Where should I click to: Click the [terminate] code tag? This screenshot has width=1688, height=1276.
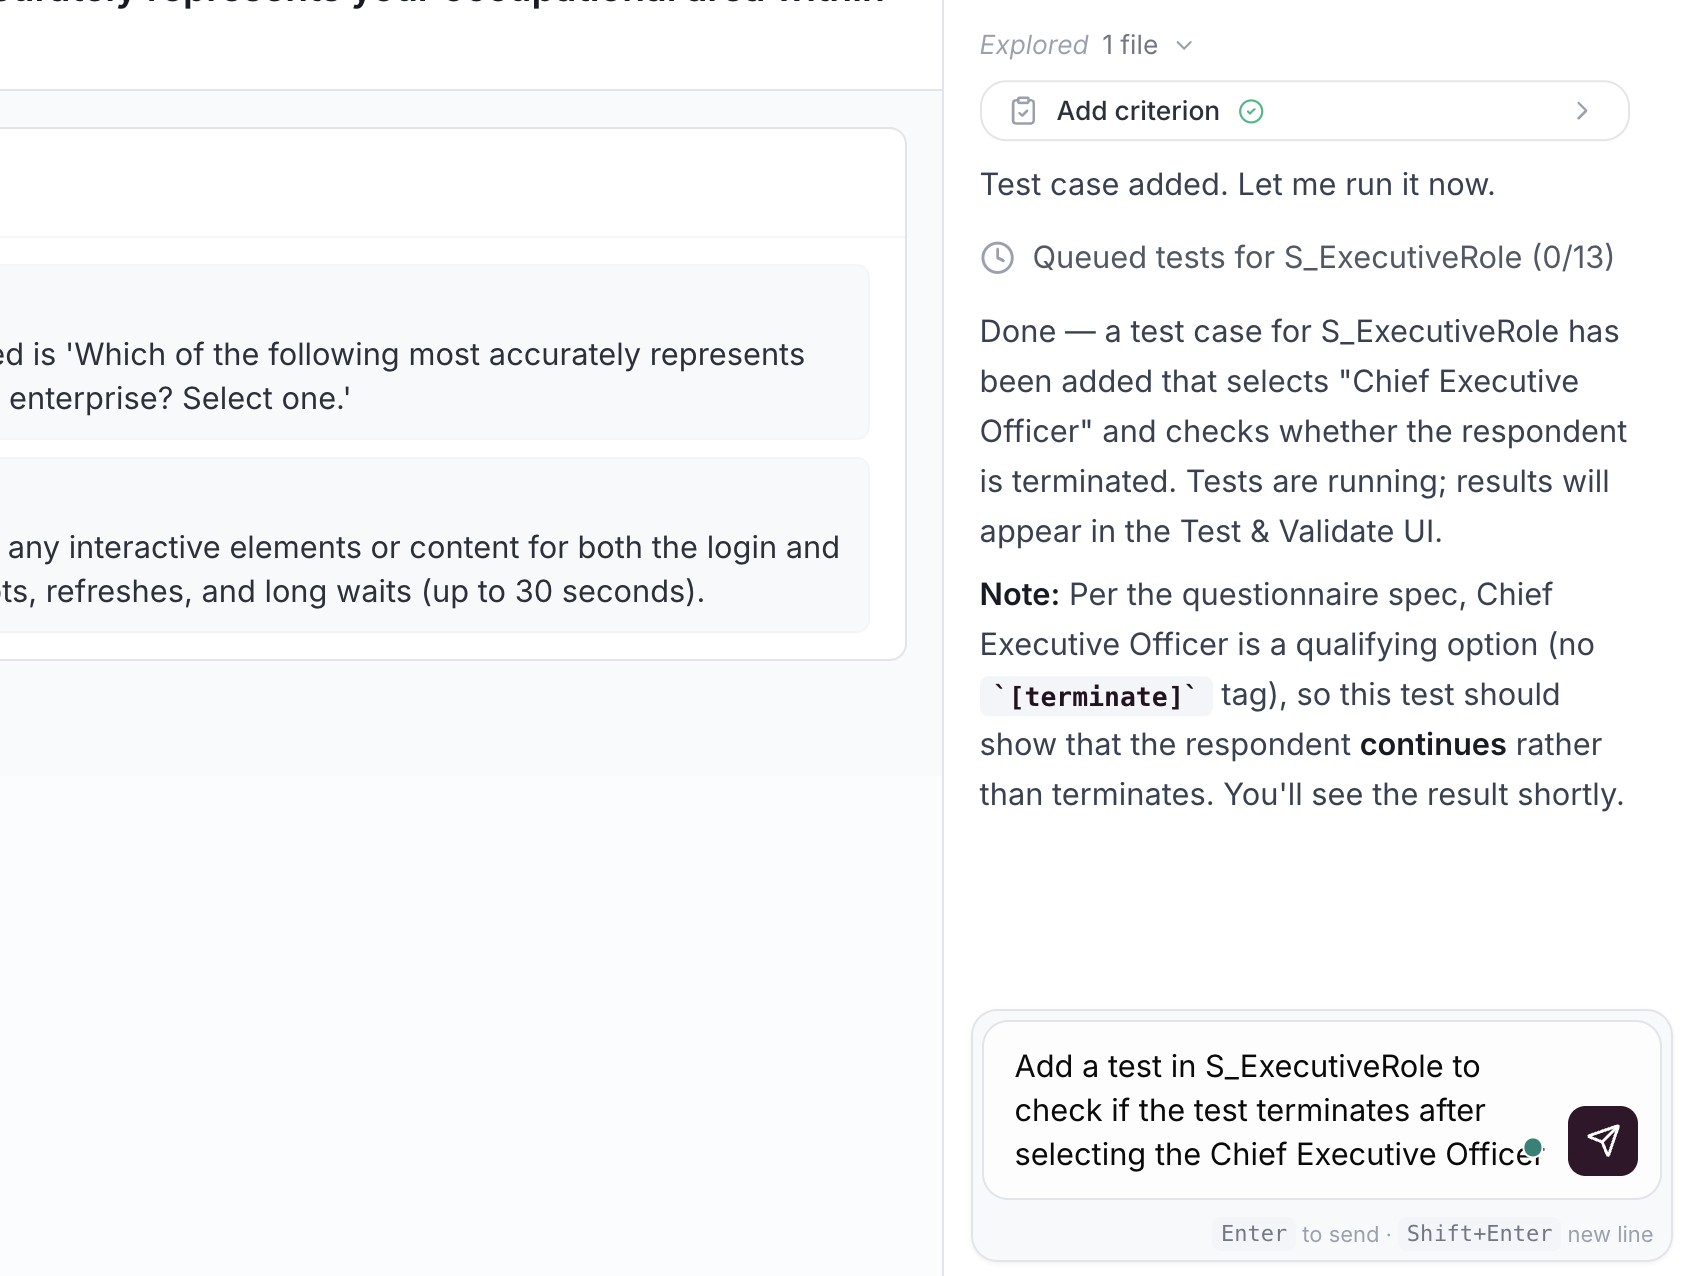tap(1096, 696)
